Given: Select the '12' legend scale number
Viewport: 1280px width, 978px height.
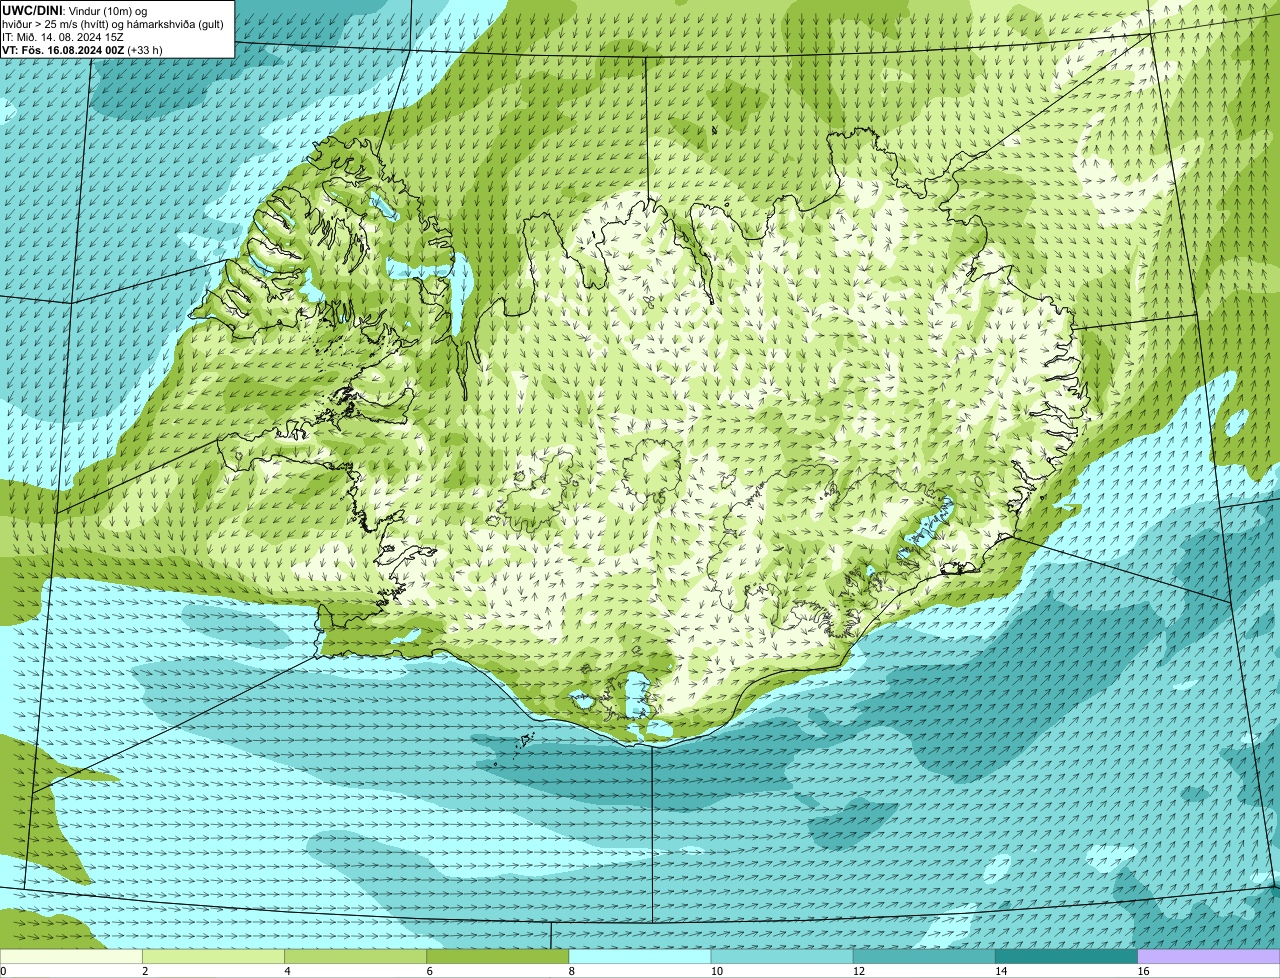Looking at the screenshot, I should click(x=859, y=971).
